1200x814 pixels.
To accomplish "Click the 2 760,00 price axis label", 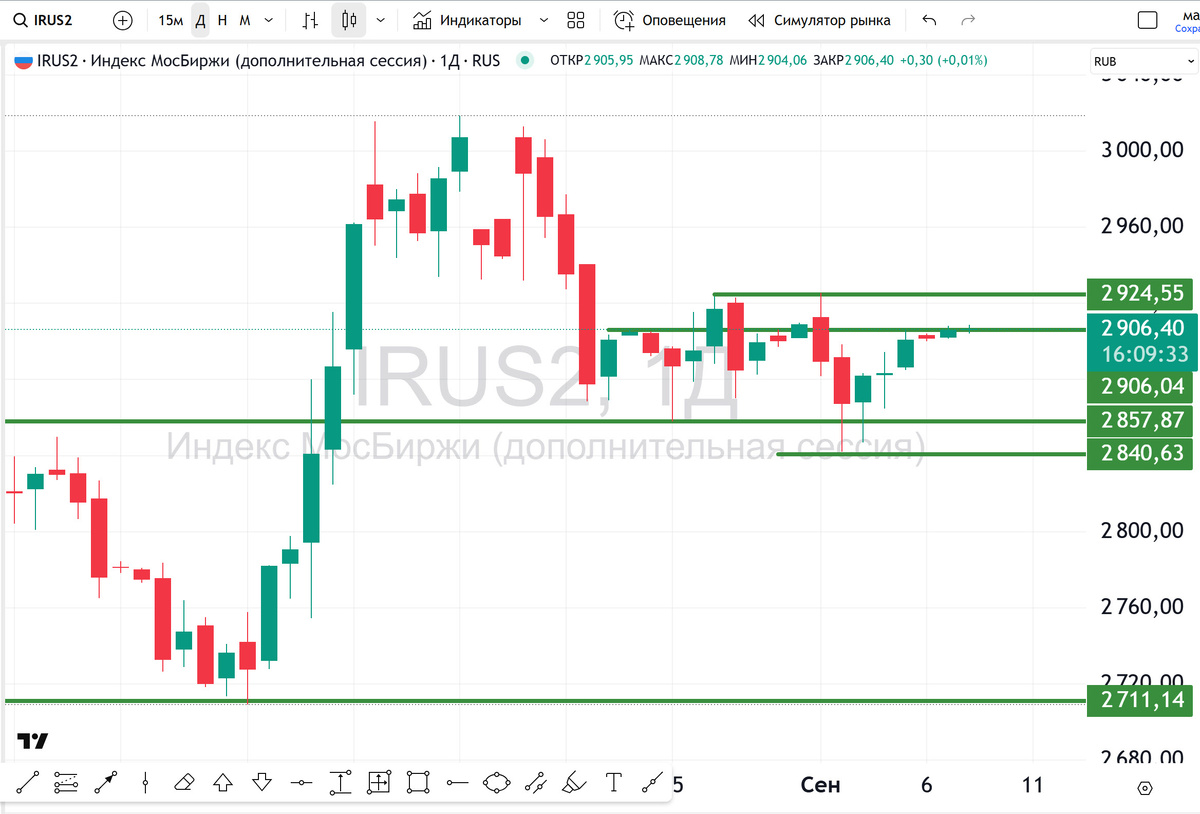I will 1142,606.
